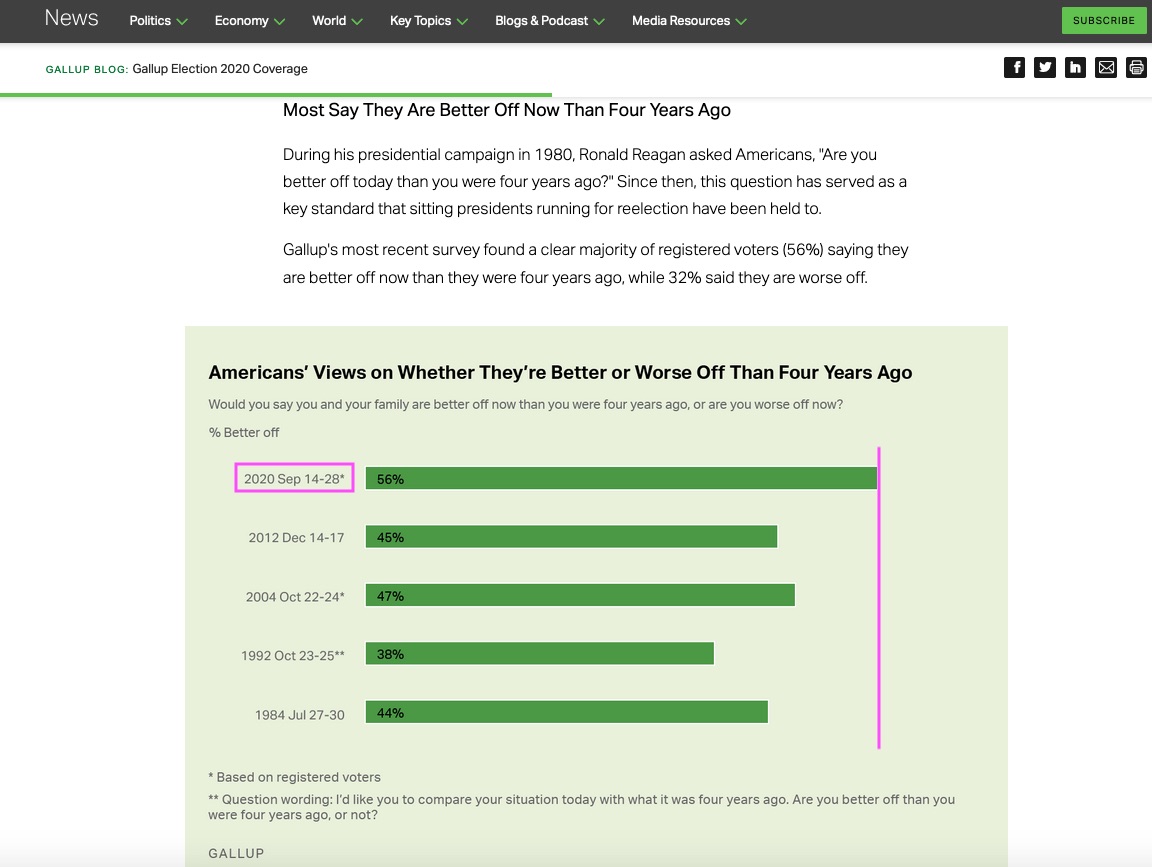Image resolution: width=1152 pixels, height=867 pixels.
Task: Click the 44% bar for 1984
Action: pos(567,712)
